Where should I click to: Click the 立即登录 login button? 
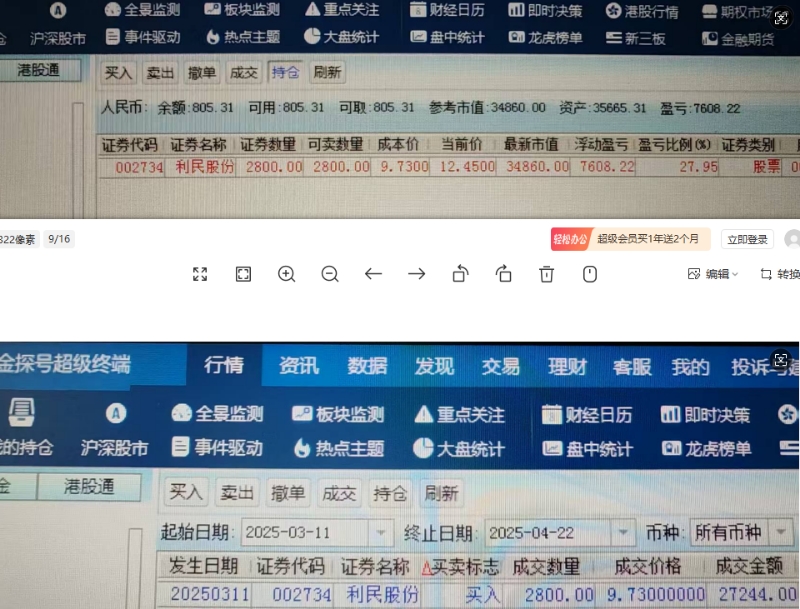point(747,239)
